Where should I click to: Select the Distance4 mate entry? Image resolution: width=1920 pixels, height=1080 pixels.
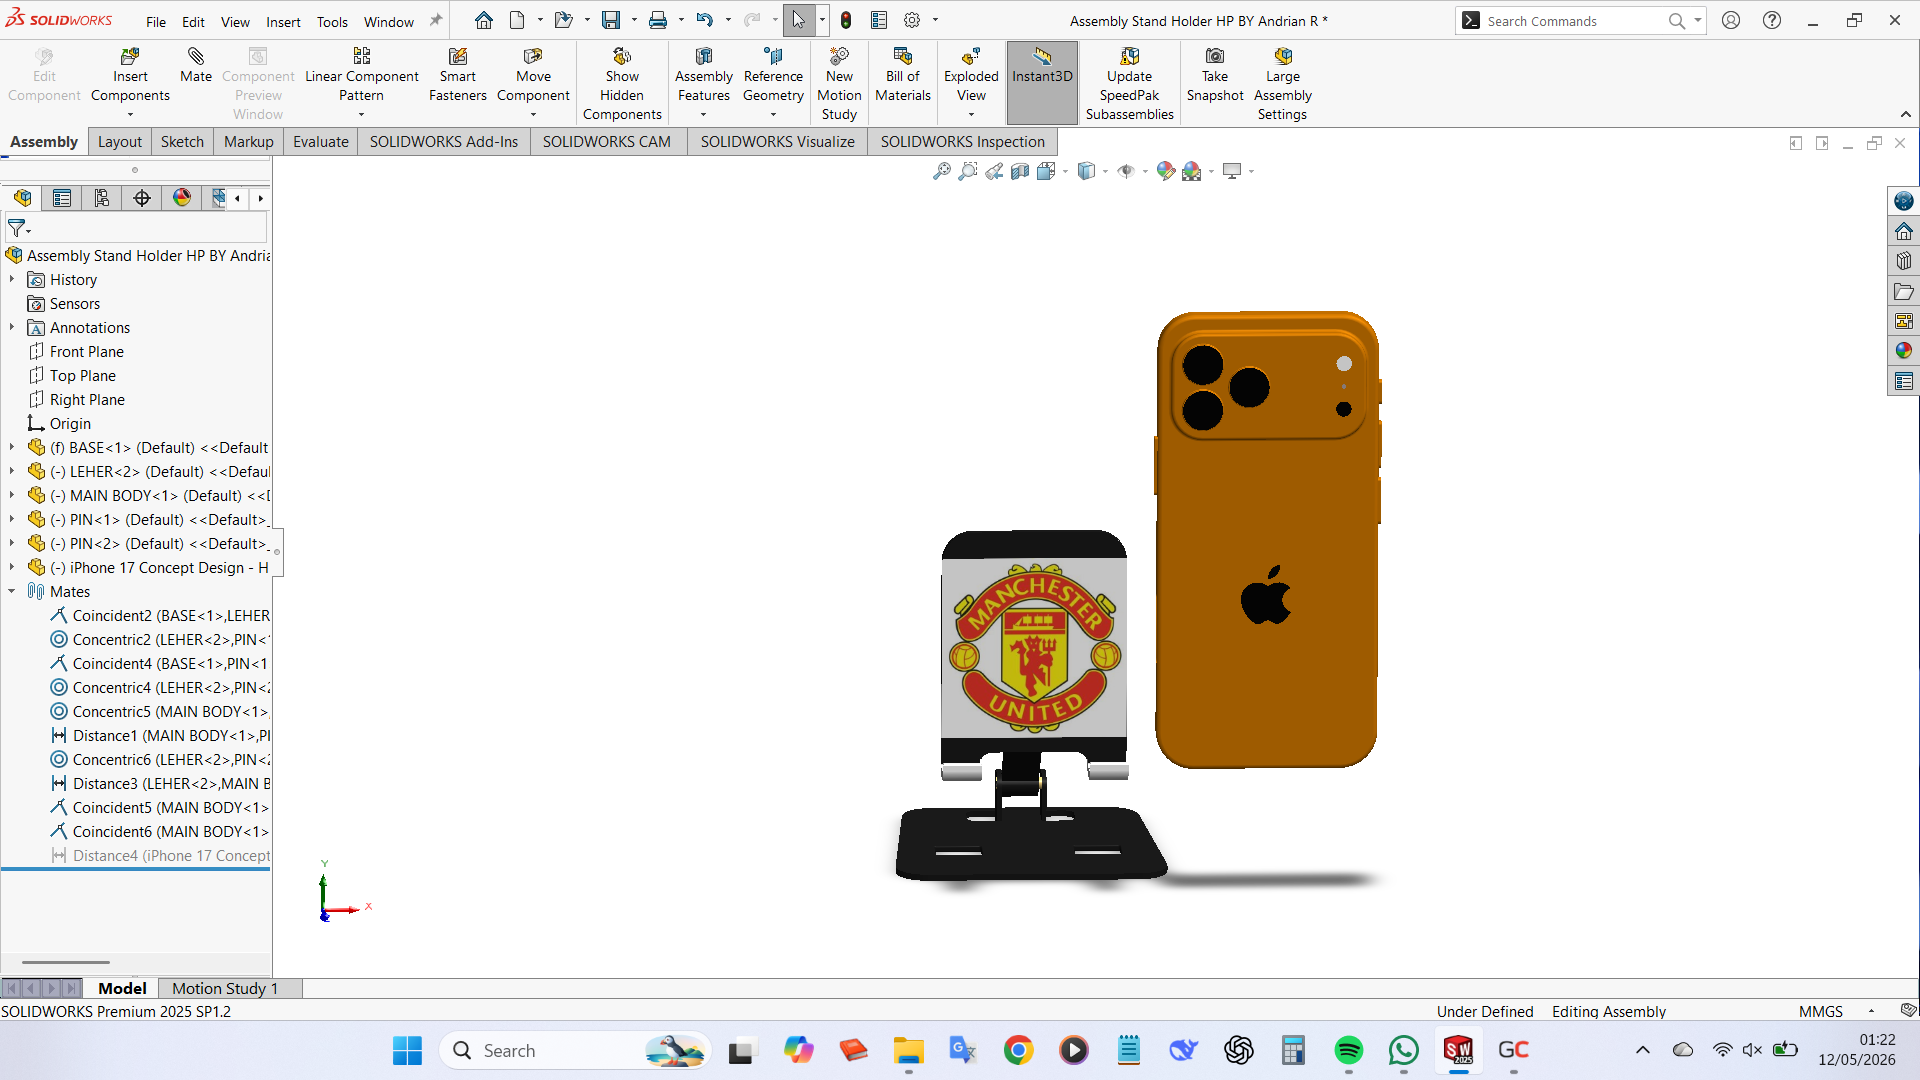tap(161, 856)
